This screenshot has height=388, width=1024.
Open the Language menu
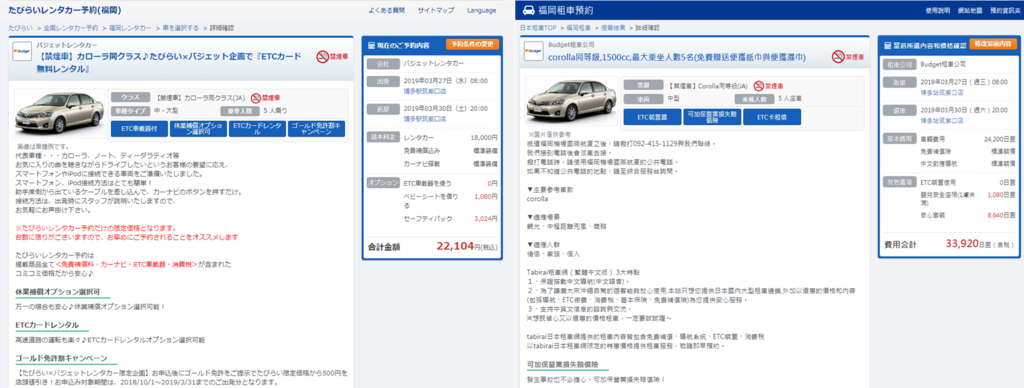[481, 11]
